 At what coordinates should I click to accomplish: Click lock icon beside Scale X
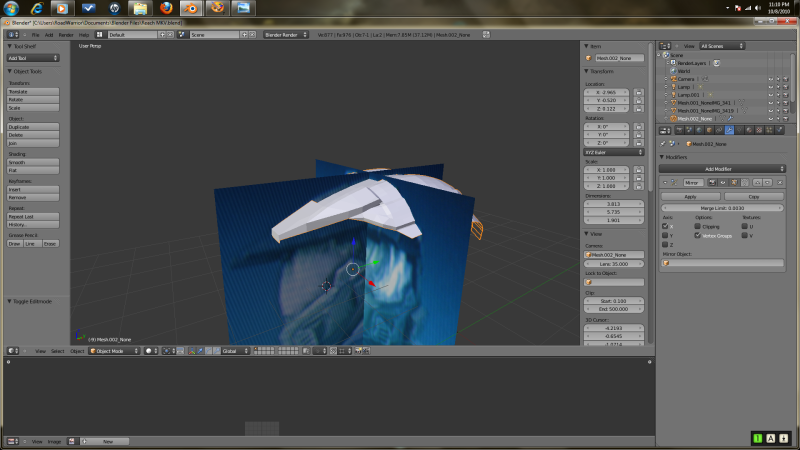point(638,169)
